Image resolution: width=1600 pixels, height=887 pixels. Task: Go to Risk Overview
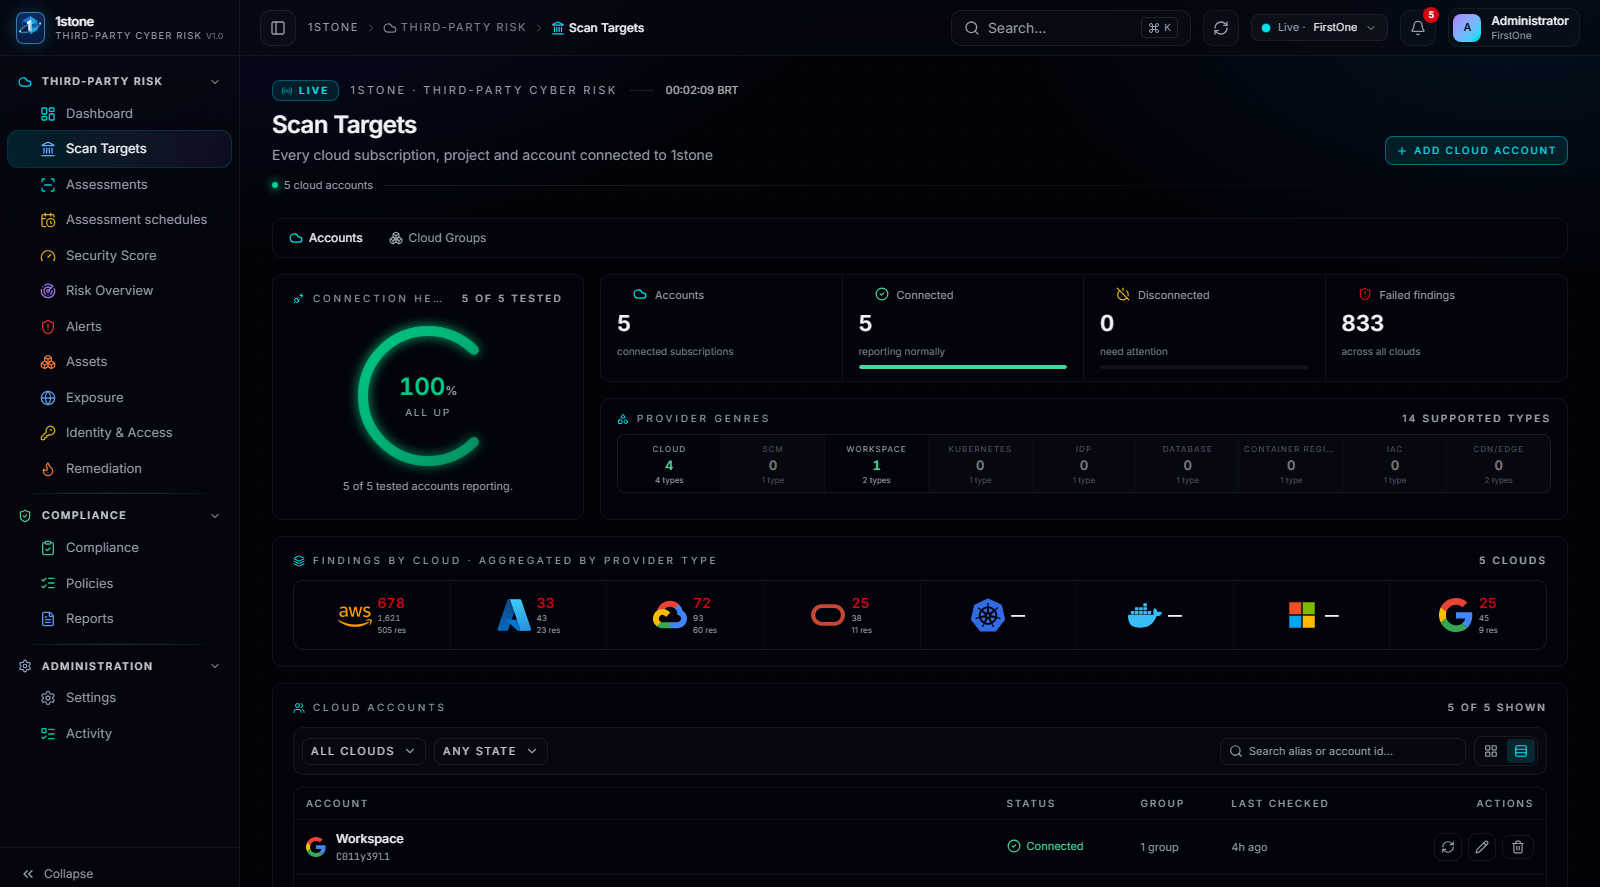[x=119, y=291]
